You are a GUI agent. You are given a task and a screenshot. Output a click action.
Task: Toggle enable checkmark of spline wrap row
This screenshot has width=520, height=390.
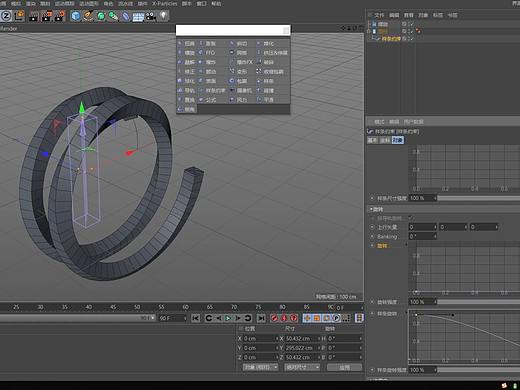click(x=412, y=39)
